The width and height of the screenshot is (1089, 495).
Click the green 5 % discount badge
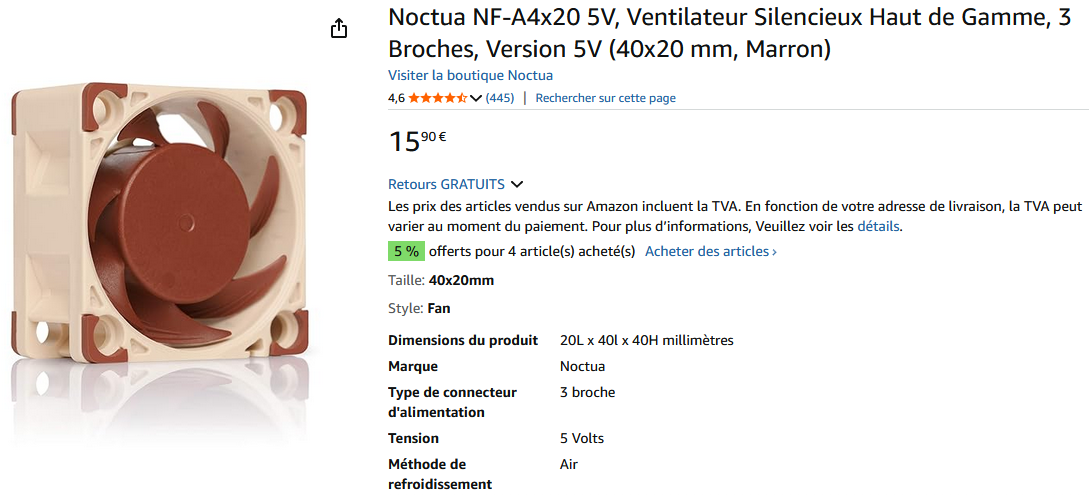tap(406, 251)
